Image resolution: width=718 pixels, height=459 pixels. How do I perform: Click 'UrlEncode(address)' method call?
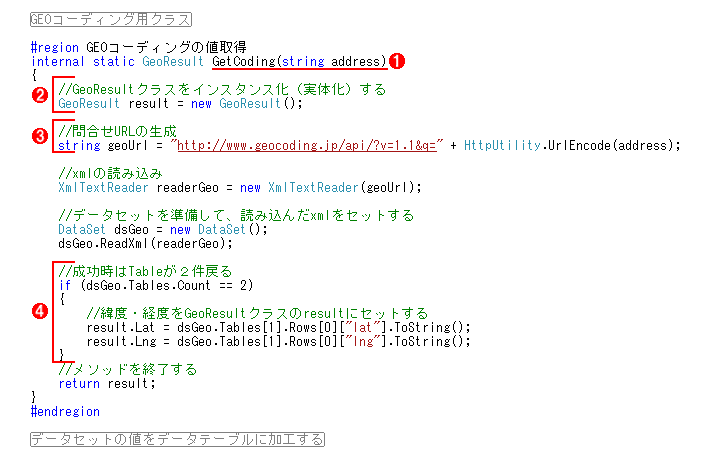(x=610, y=145)
